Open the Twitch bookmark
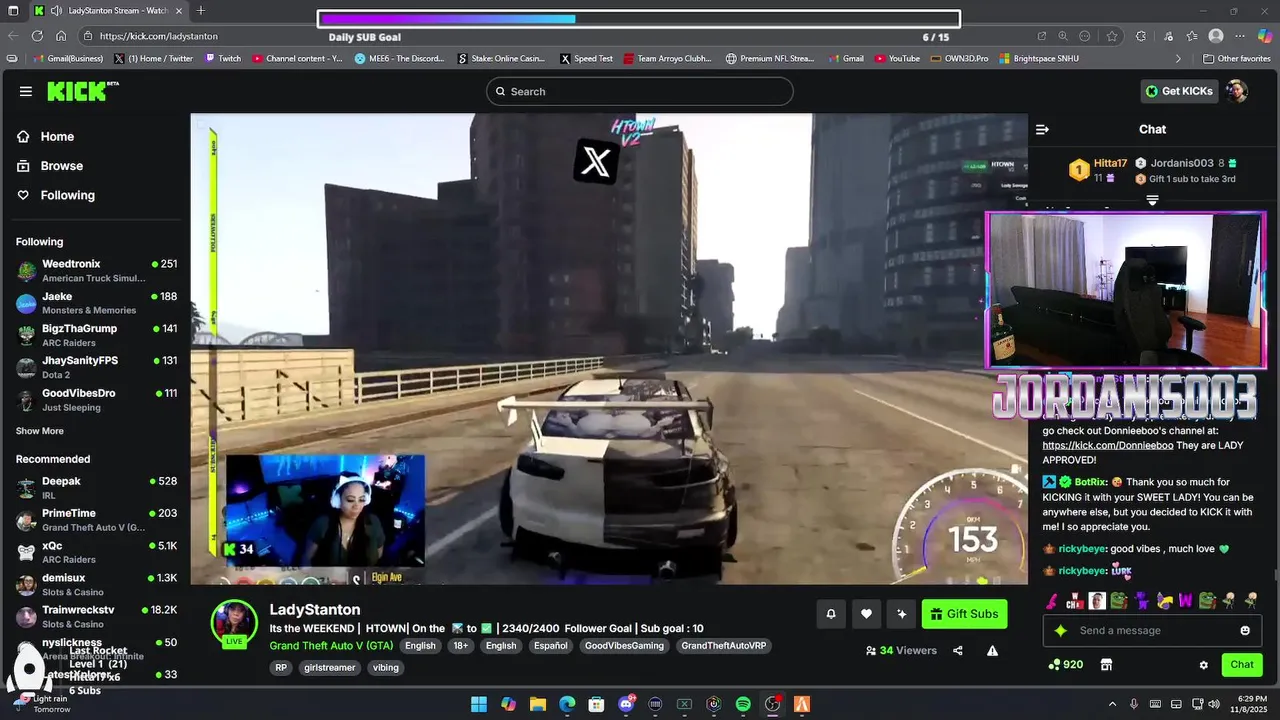The width and height of the screenshot is (1280, 720). click(x=223, y=59)
